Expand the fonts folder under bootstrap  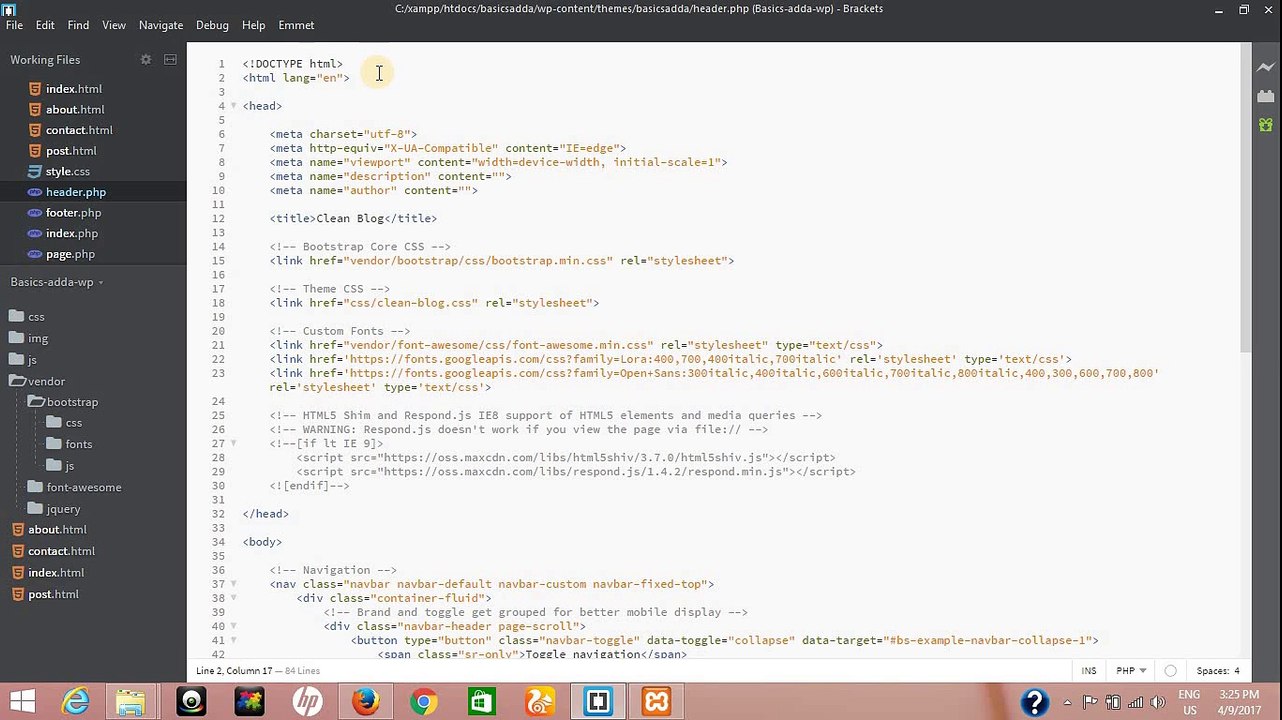click(69, 444)
